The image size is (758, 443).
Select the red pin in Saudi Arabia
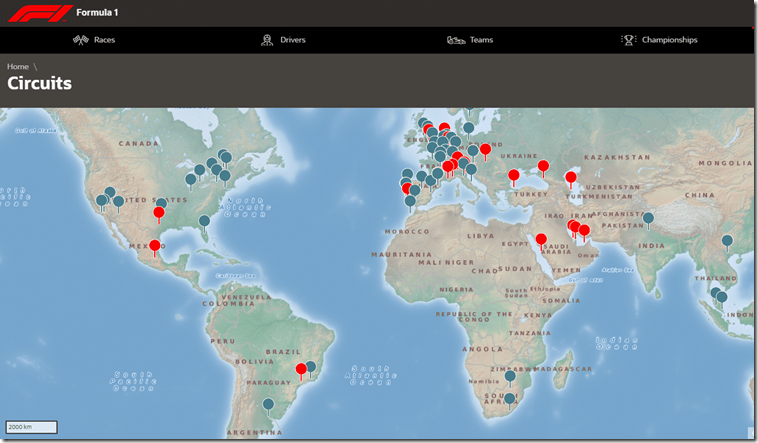pos(541,240)
